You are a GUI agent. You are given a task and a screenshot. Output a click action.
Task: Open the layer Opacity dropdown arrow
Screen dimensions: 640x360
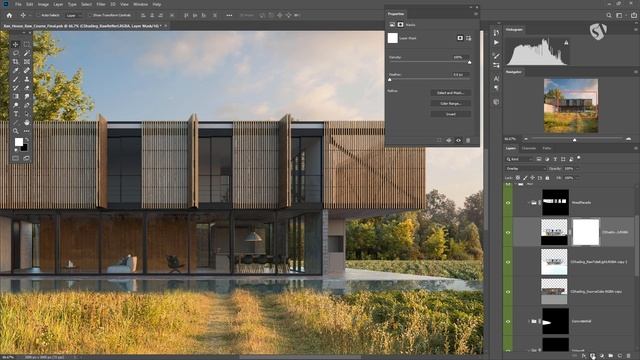coord(577,169)
